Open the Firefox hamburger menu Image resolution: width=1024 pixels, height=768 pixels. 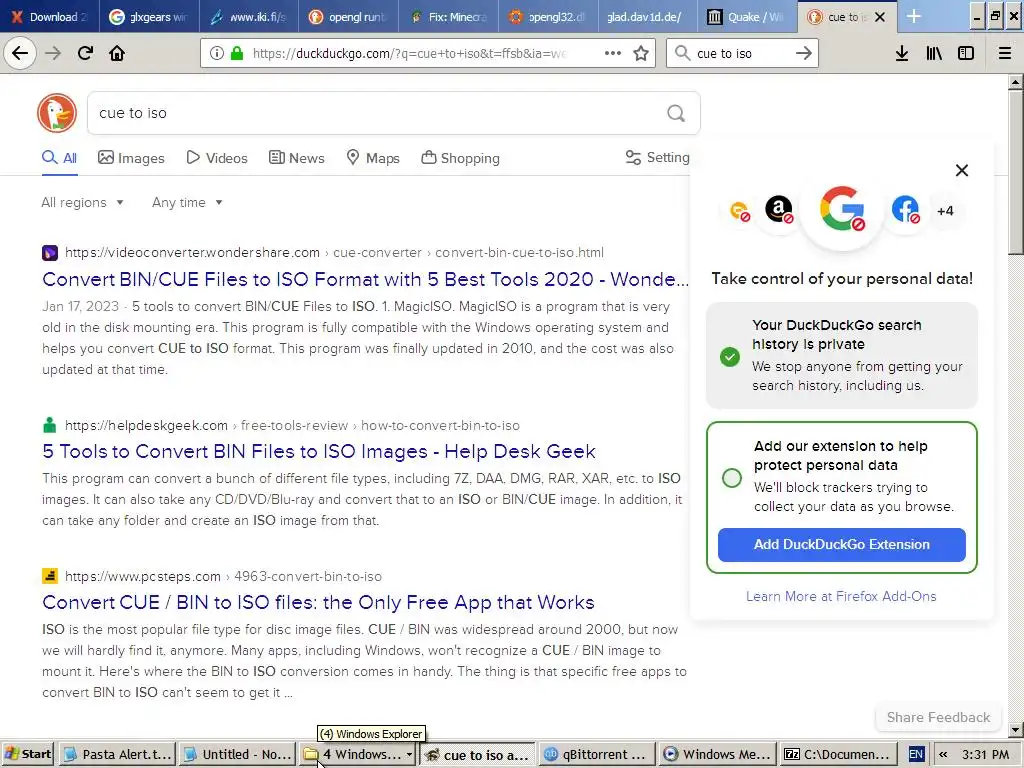click(x=1005, y=53)
